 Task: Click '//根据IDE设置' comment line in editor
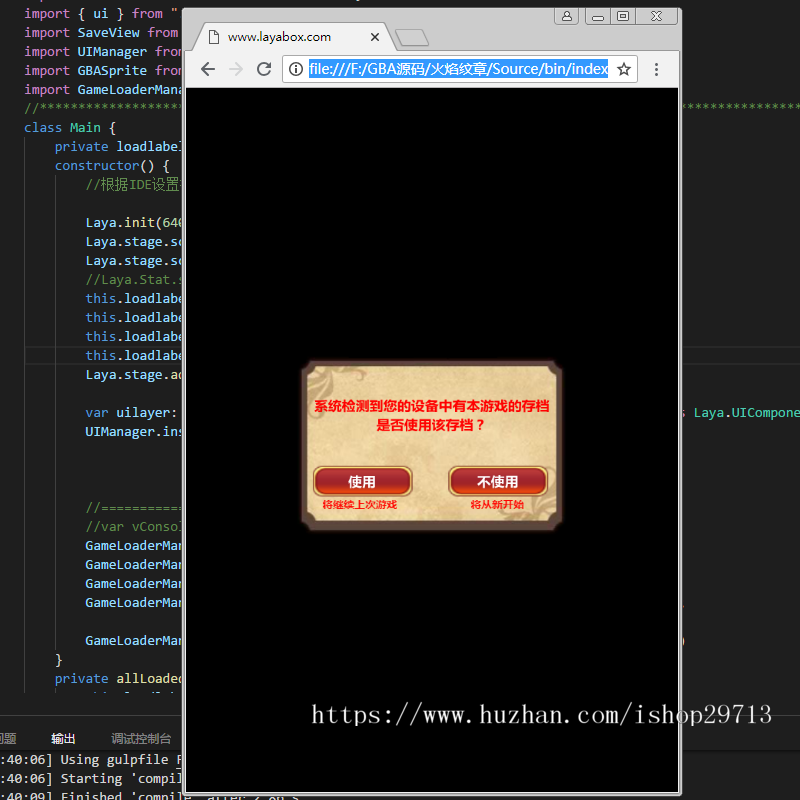133,184
